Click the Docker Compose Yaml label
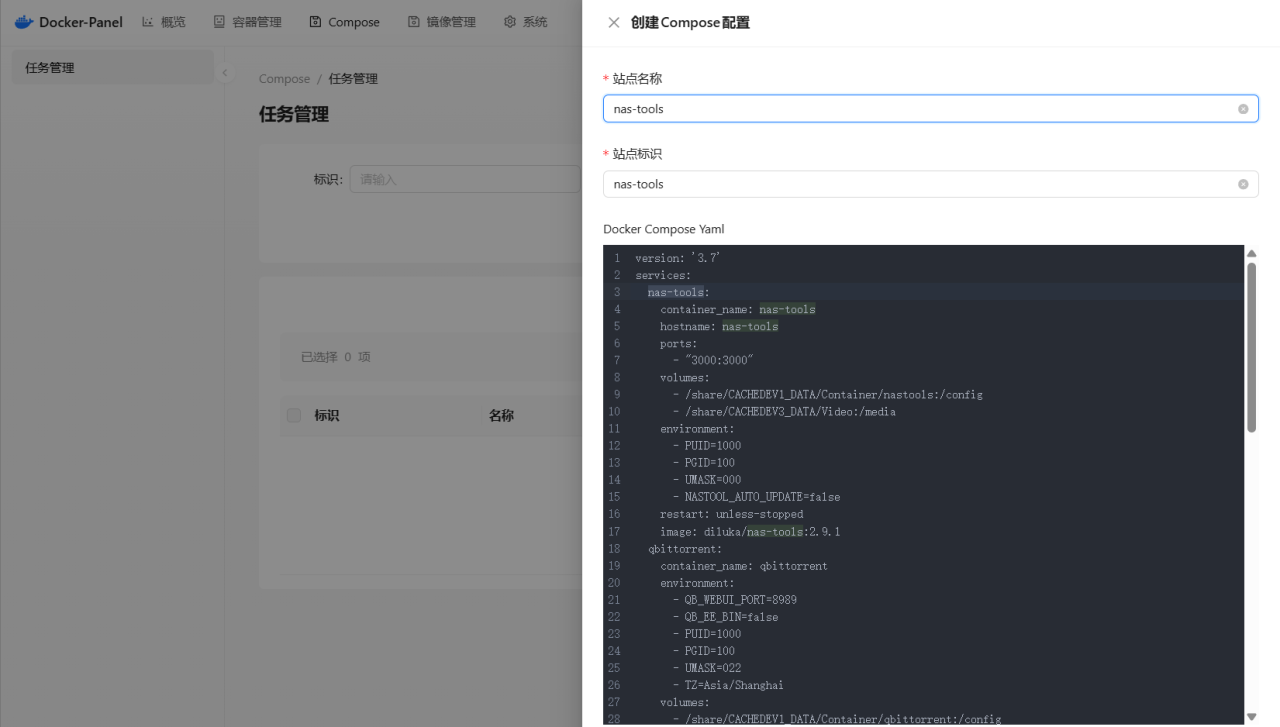The image size is (1280, 727). 664,229
